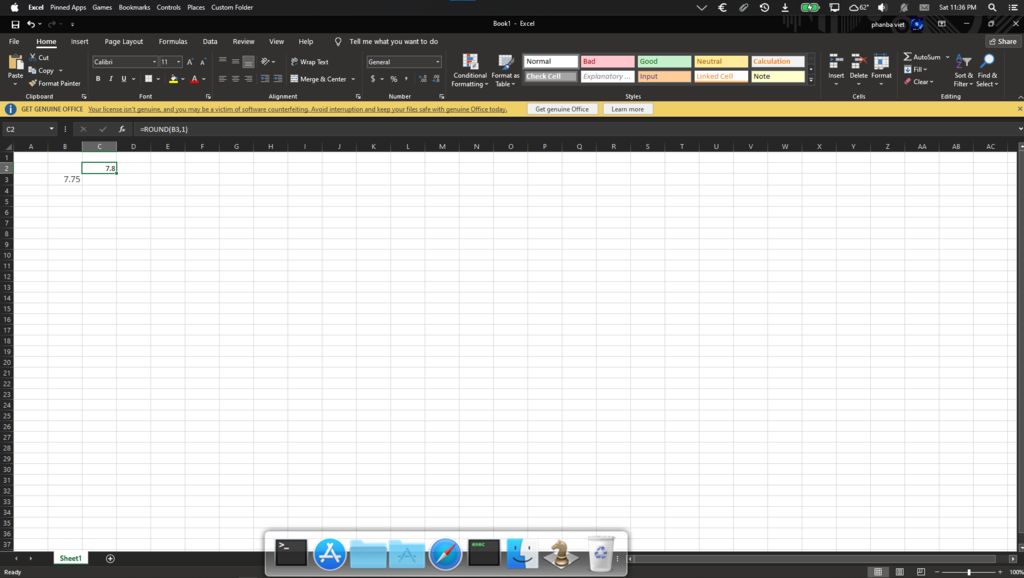Click the Get genuine Office button
This screenshot has width=1024, height=578.
click(562, 109)
